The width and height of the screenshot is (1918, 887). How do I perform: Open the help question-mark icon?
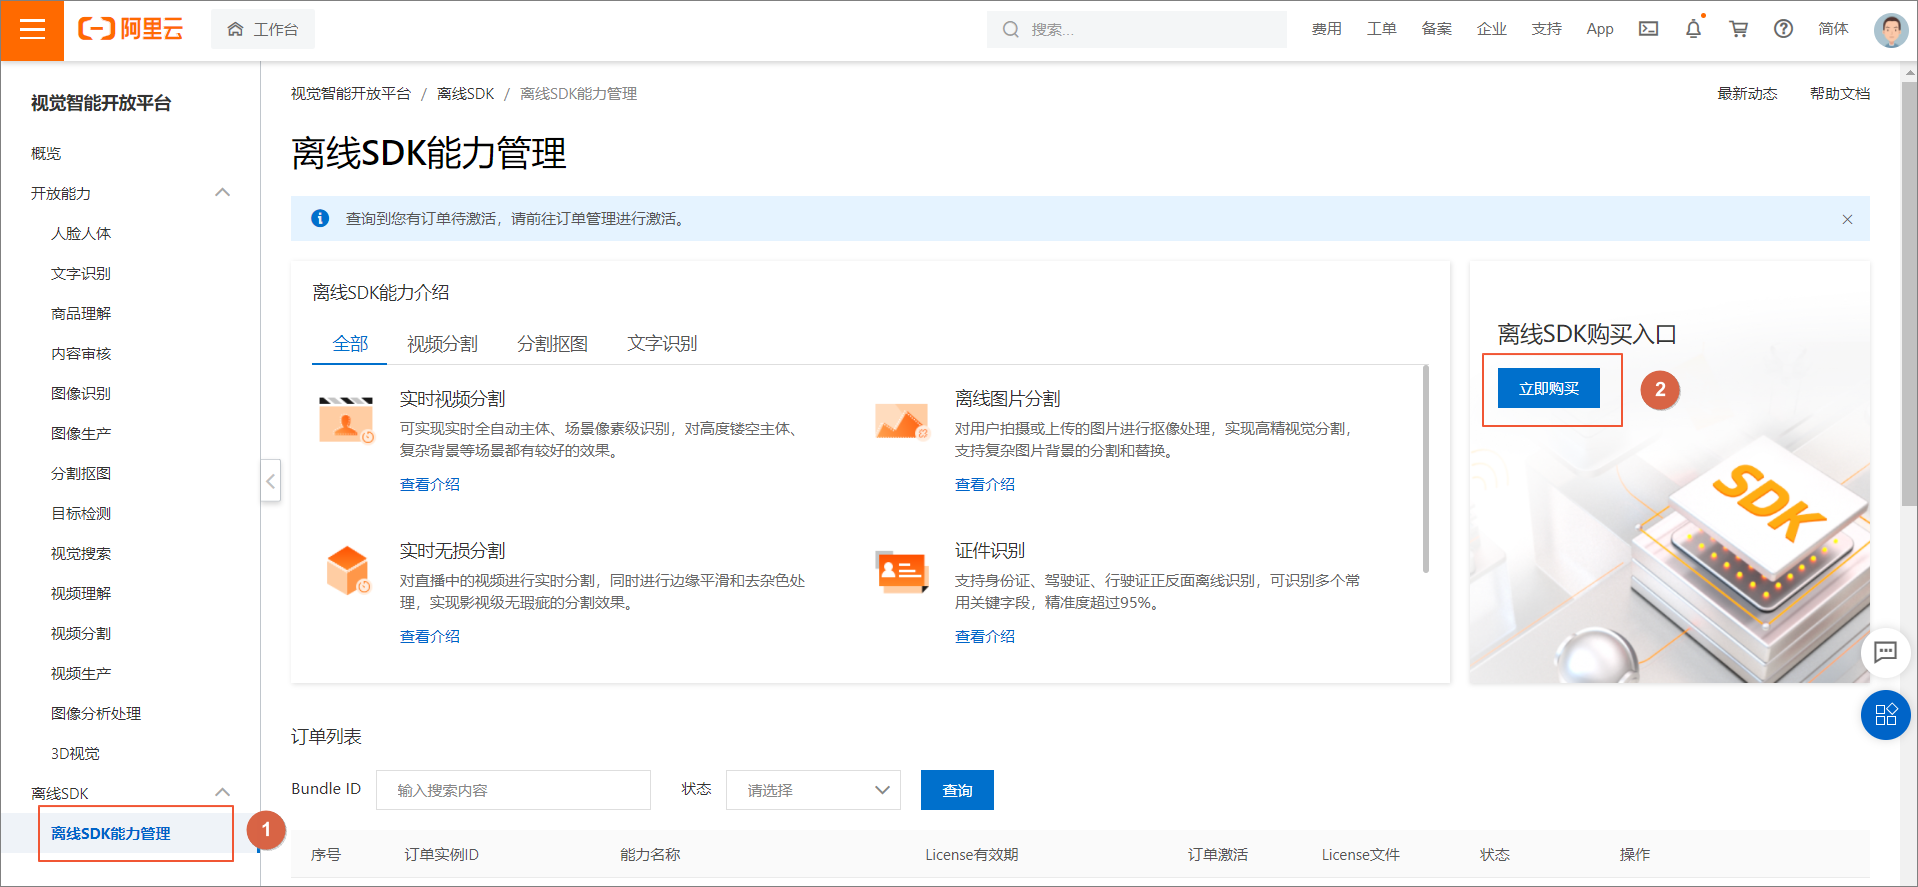click(x=1783, y=29)
